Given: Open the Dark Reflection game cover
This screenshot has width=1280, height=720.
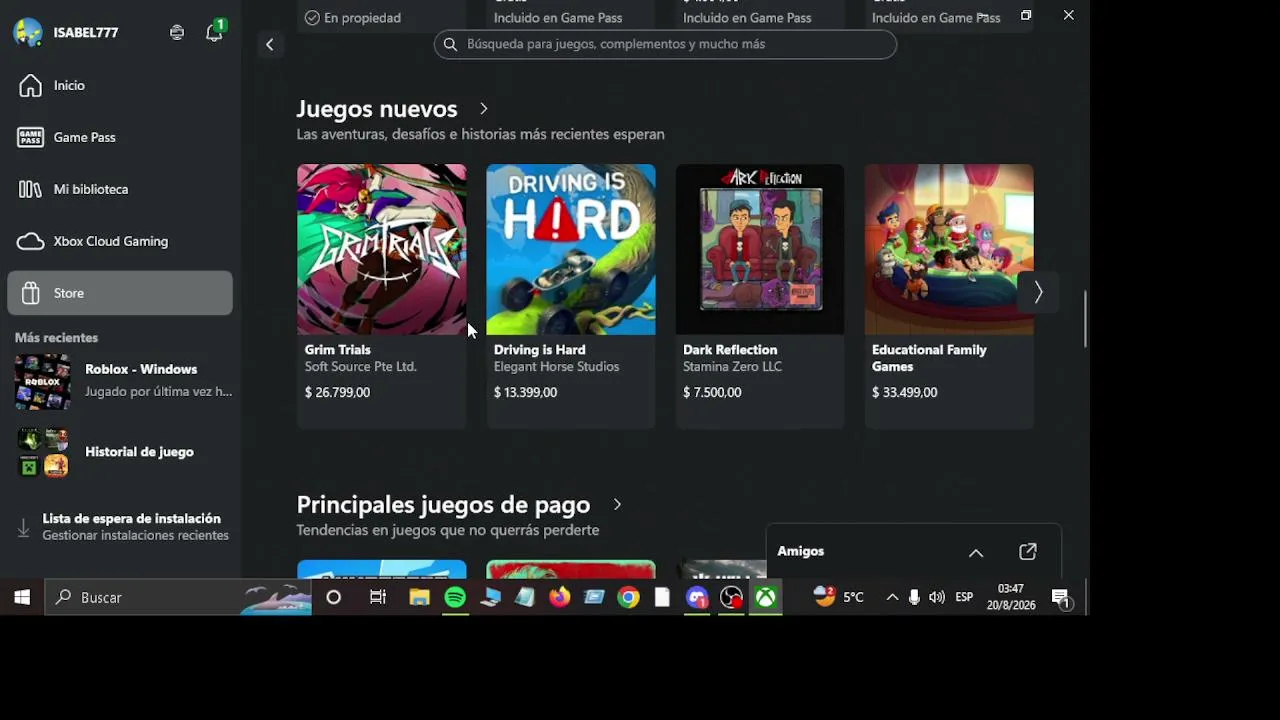Looking at the screenshot, I should (760, 249).
